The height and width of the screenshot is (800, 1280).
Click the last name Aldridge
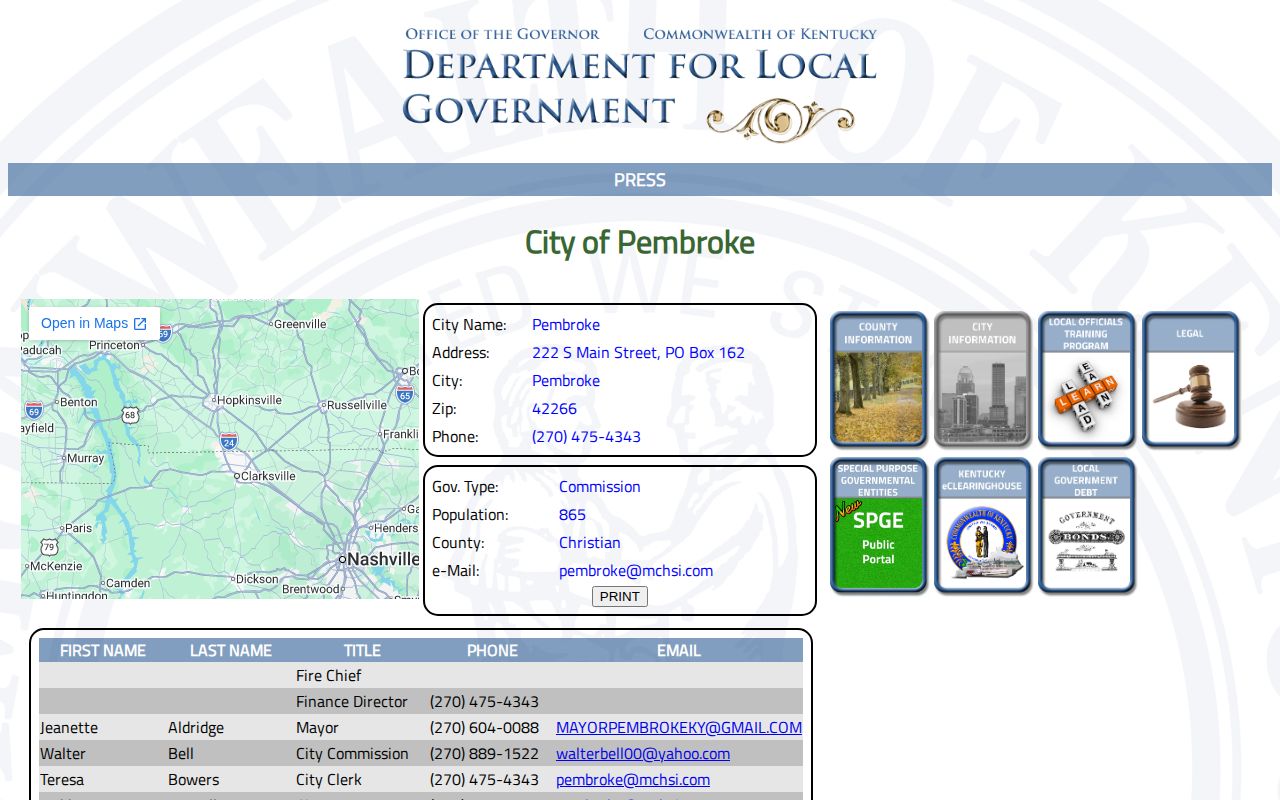[x=196, y=728]
